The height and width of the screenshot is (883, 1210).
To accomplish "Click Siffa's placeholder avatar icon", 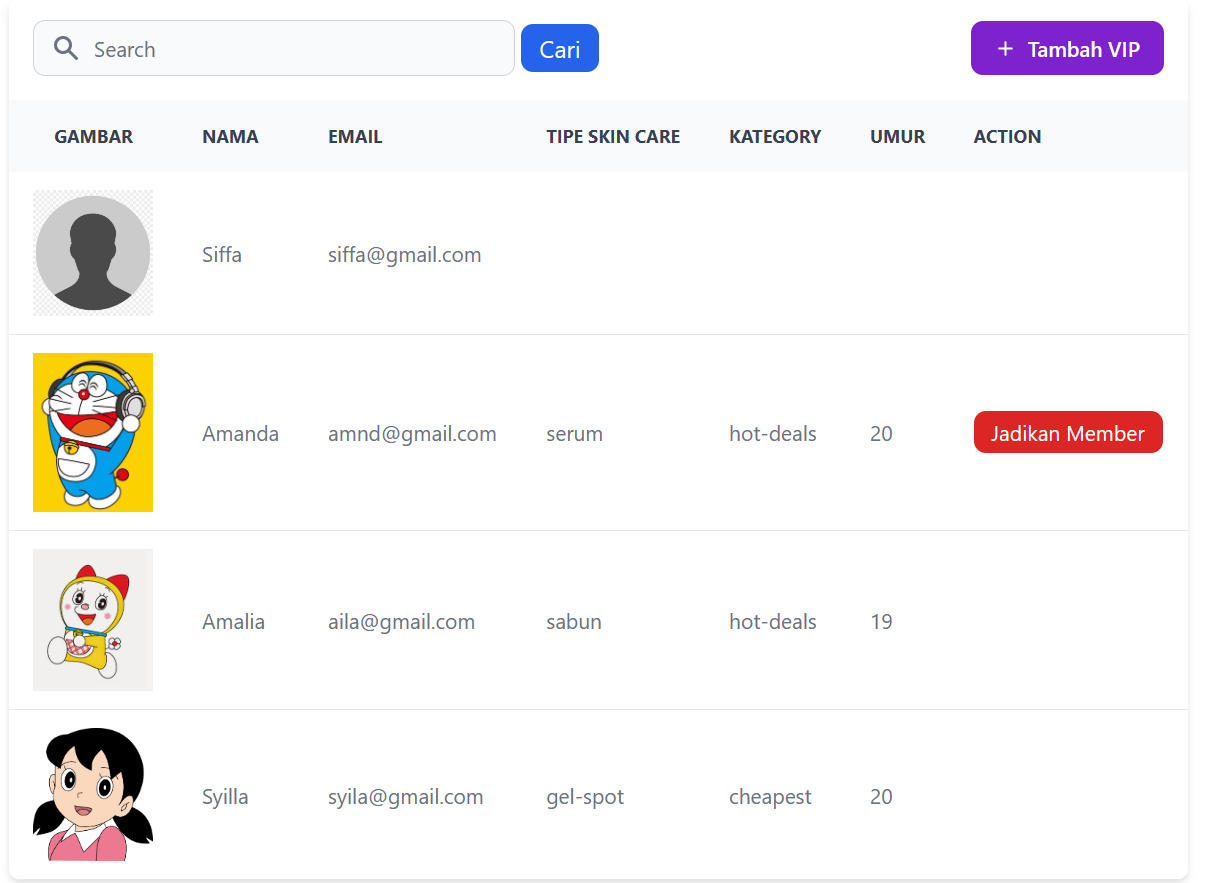I will coord(93,252).
